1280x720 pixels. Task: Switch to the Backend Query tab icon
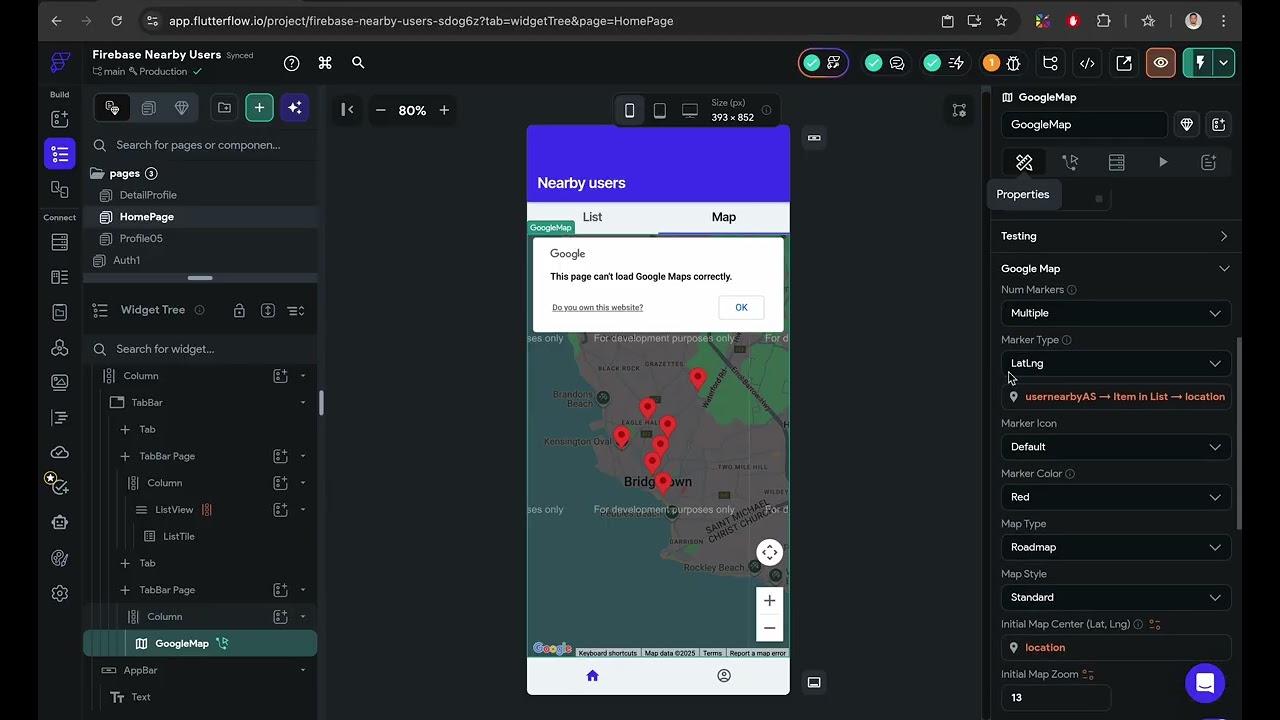(x=1116, y=162)
